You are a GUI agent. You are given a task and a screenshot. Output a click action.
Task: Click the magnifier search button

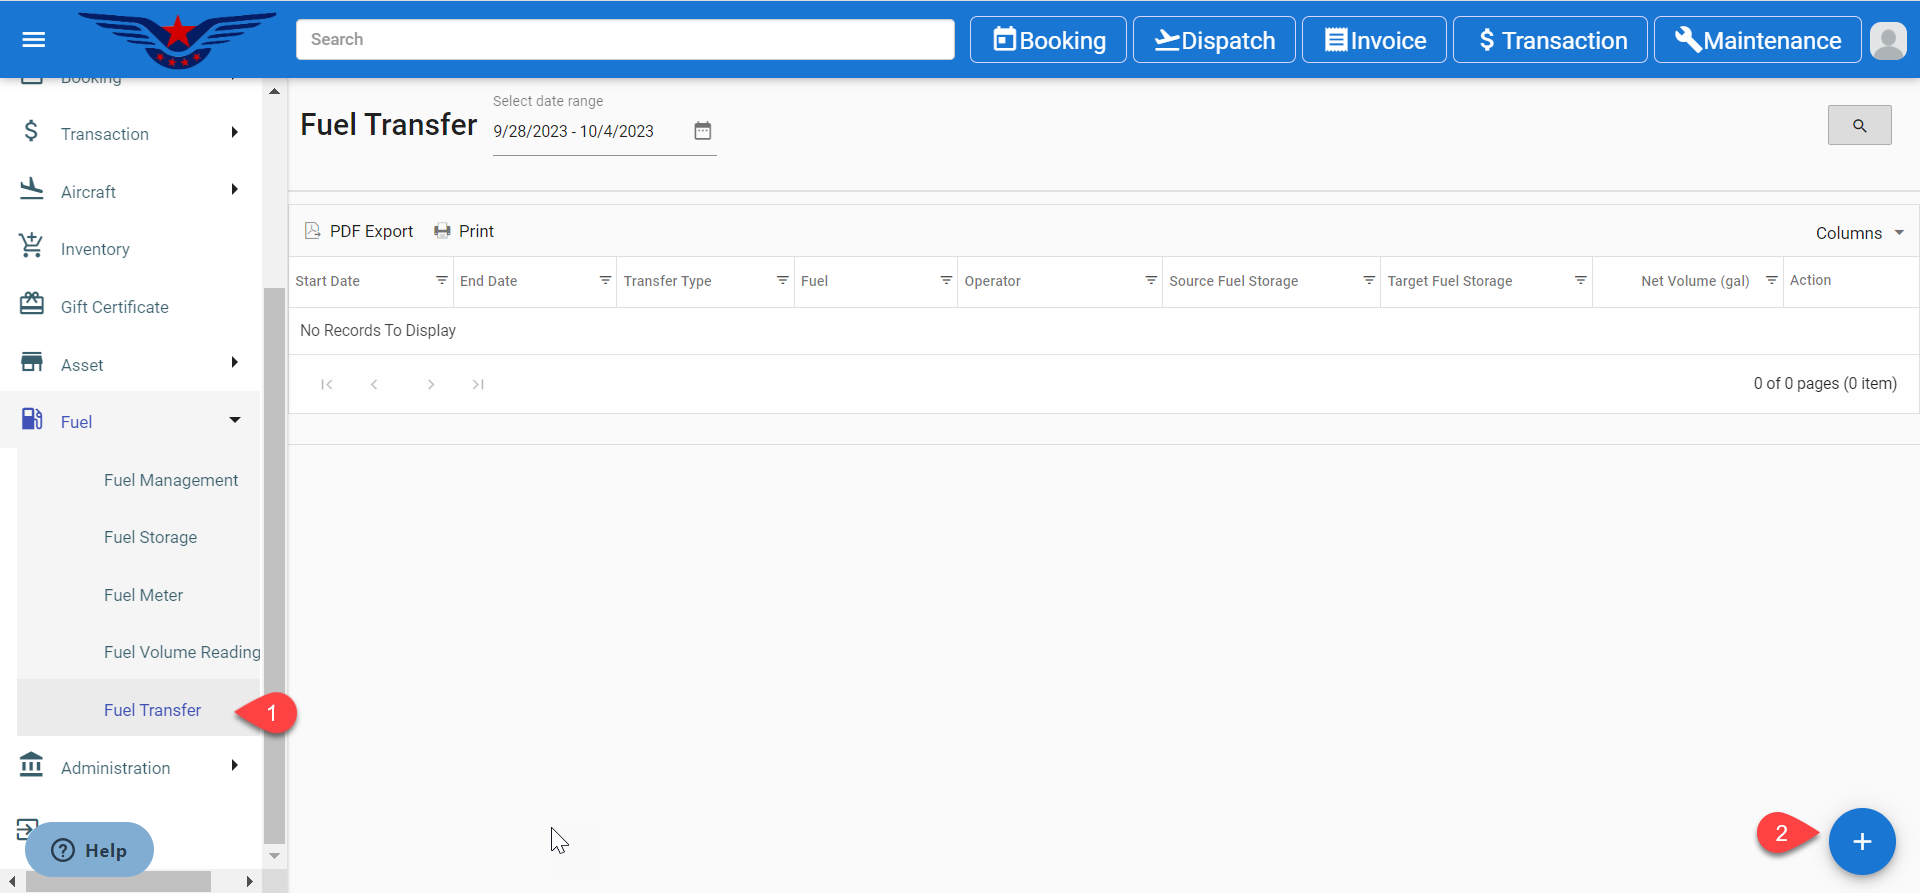(1859, 125)
